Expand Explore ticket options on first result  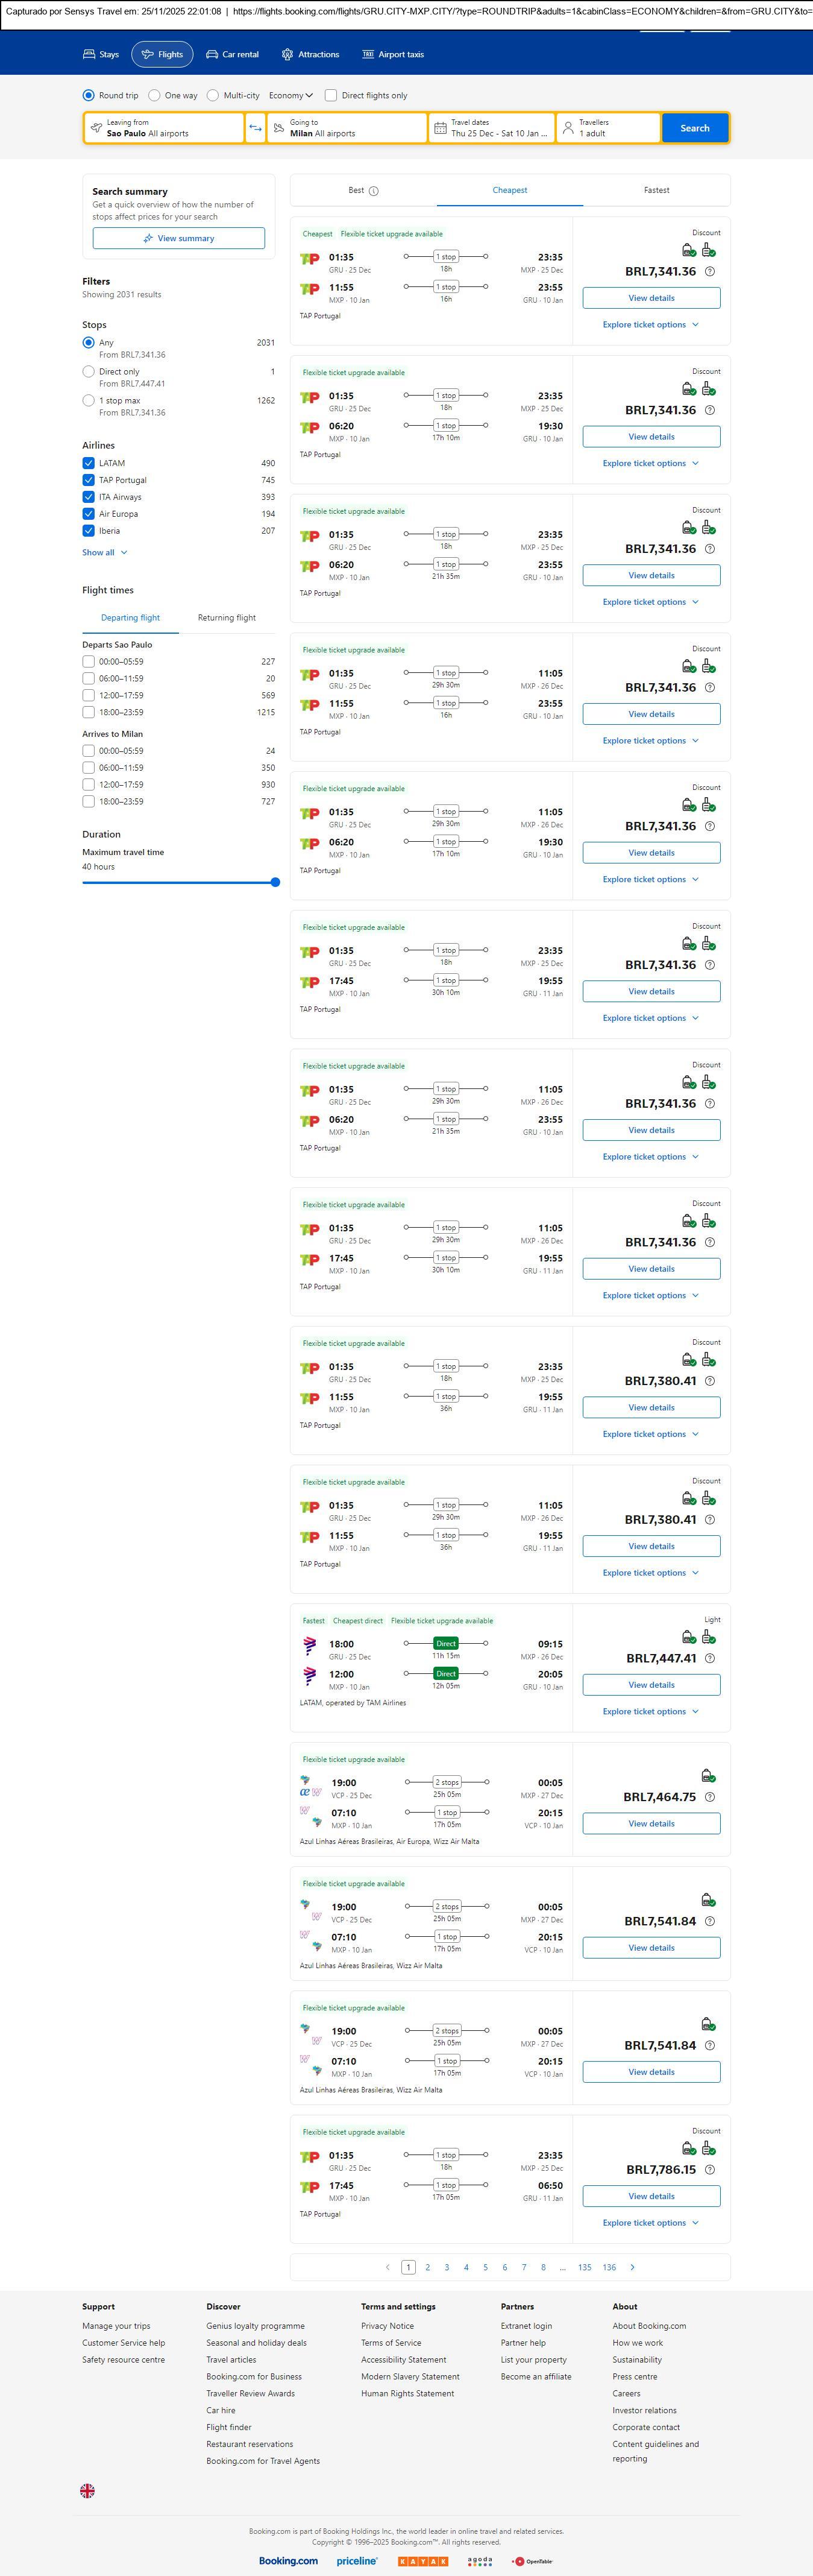tap(650, 325)
